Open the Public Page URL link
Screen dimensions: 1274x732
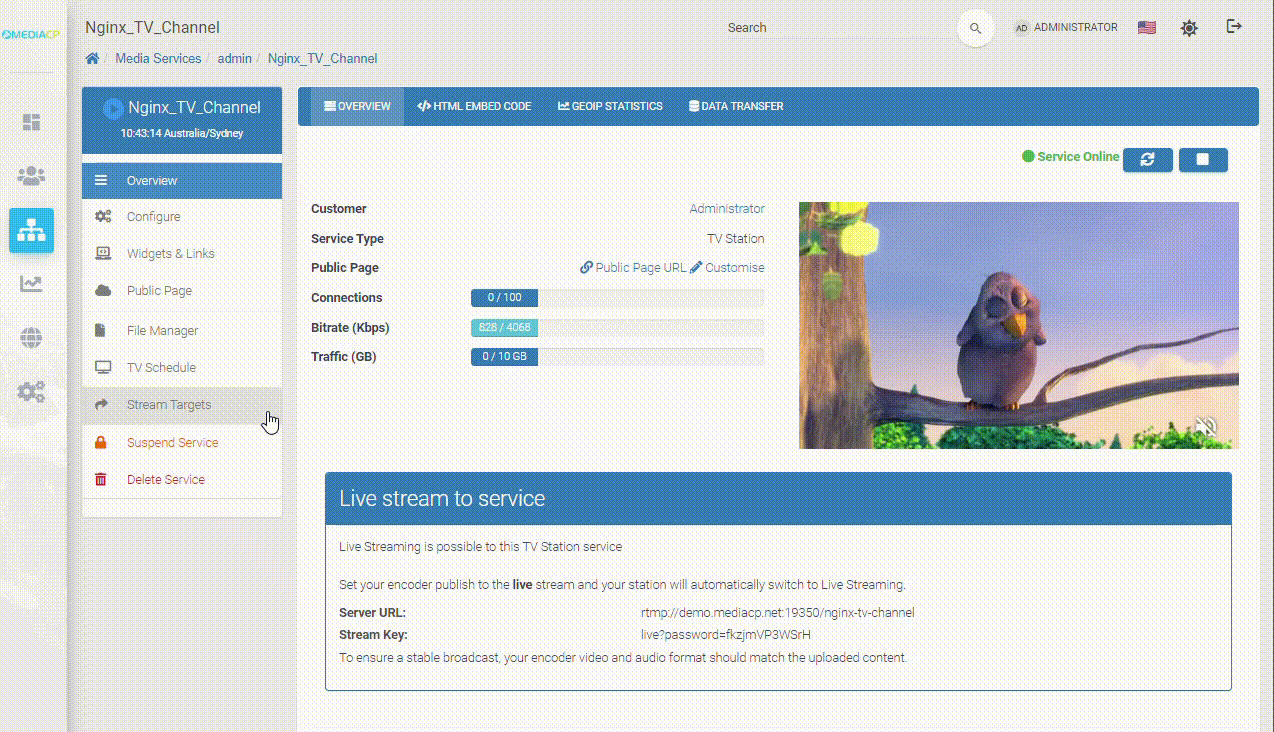point(633,268)
